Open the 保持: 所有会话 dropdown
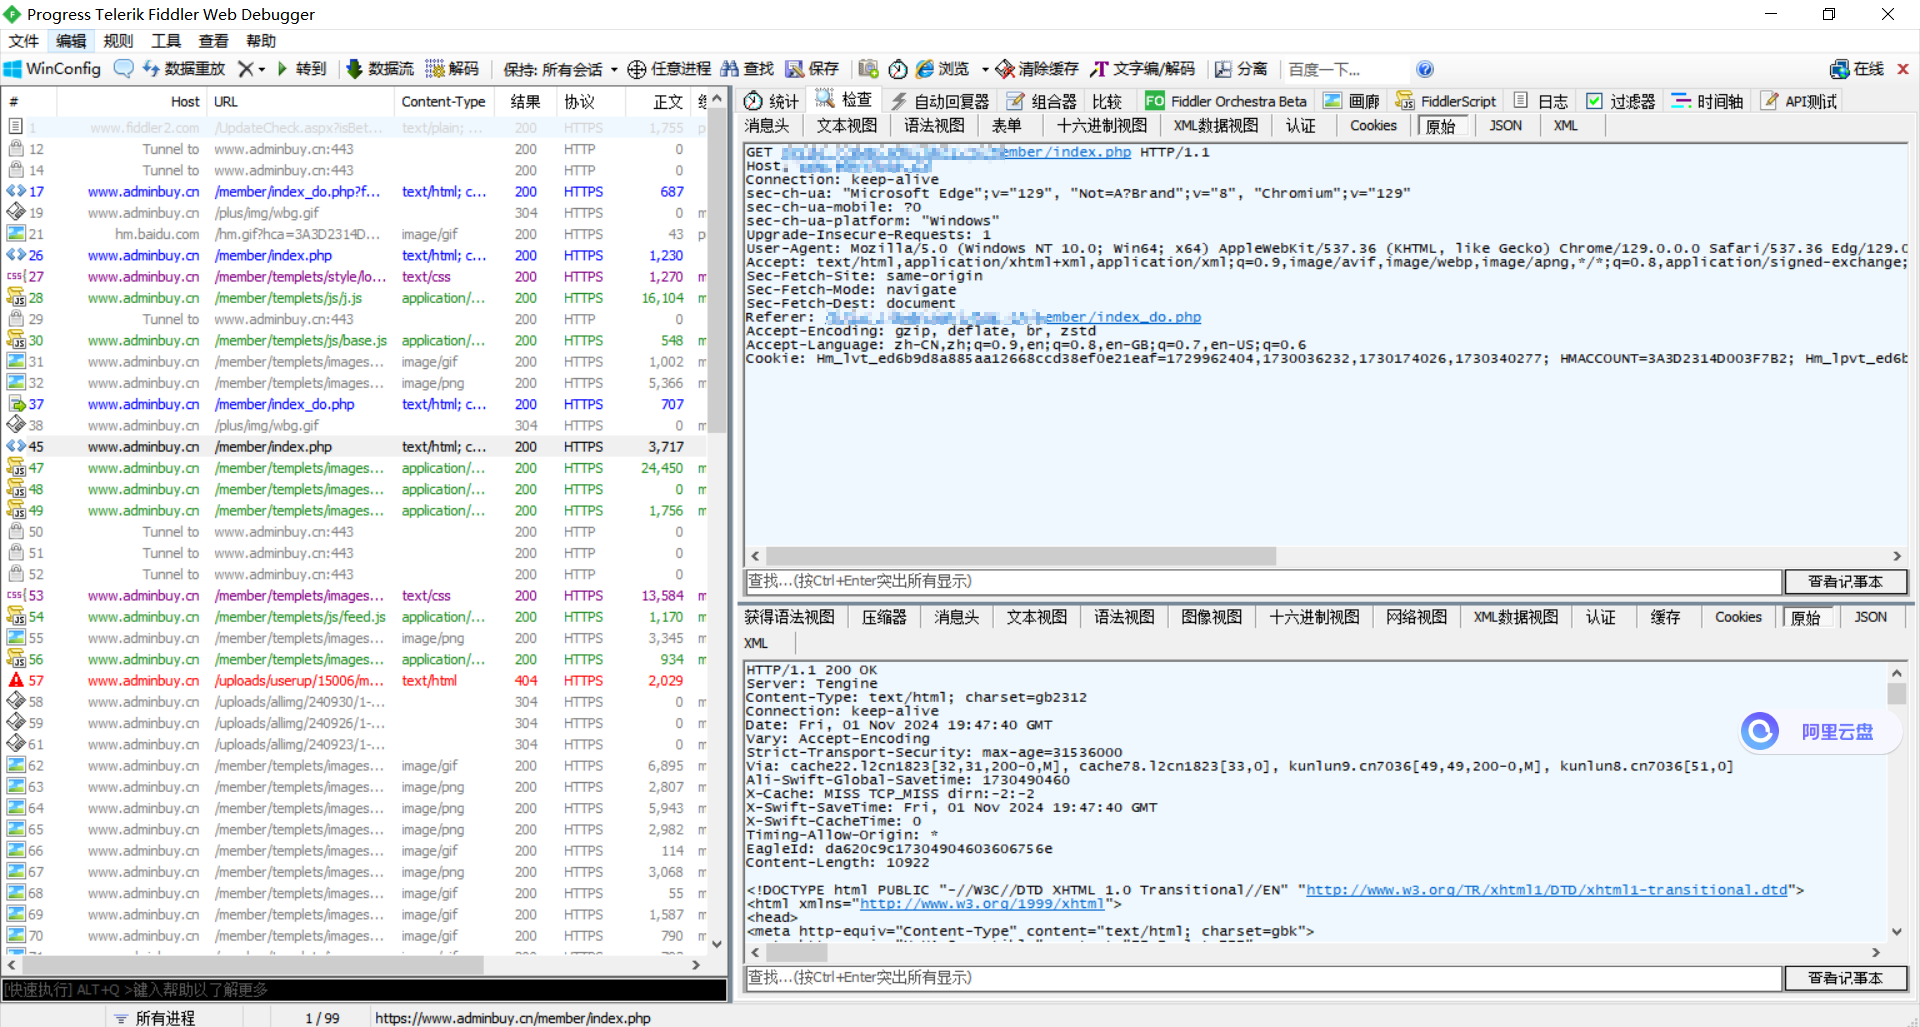The height and width of the screenshot is (1027, 1920). click(560, 69)
